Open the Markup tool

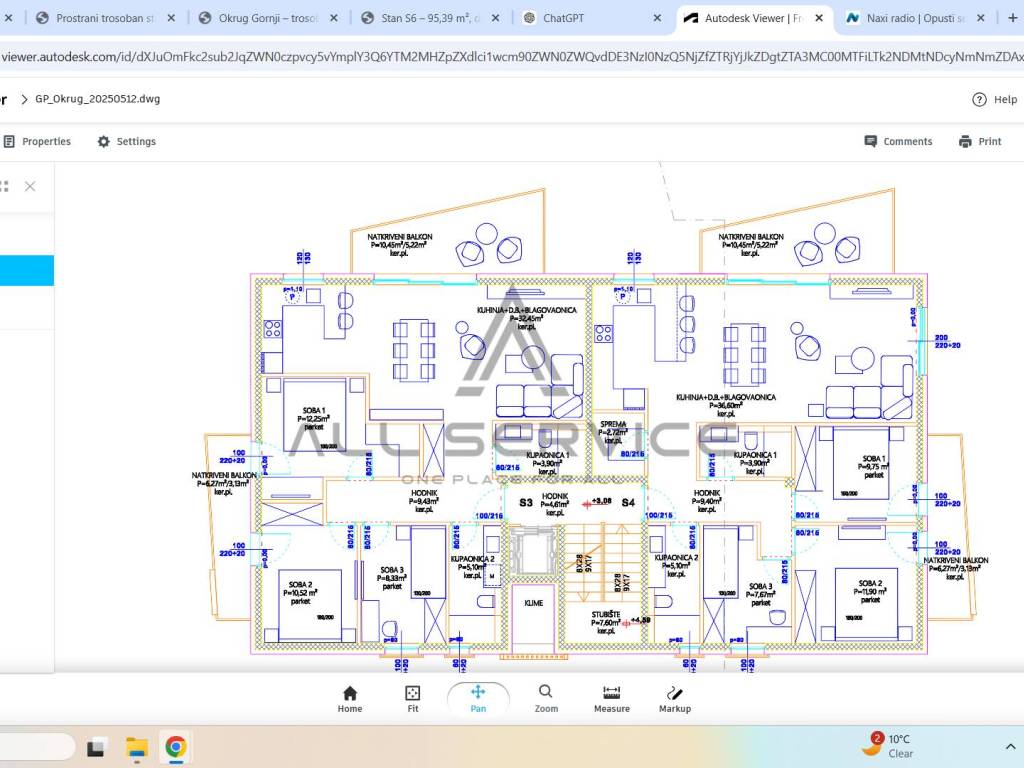pos(674,699)
